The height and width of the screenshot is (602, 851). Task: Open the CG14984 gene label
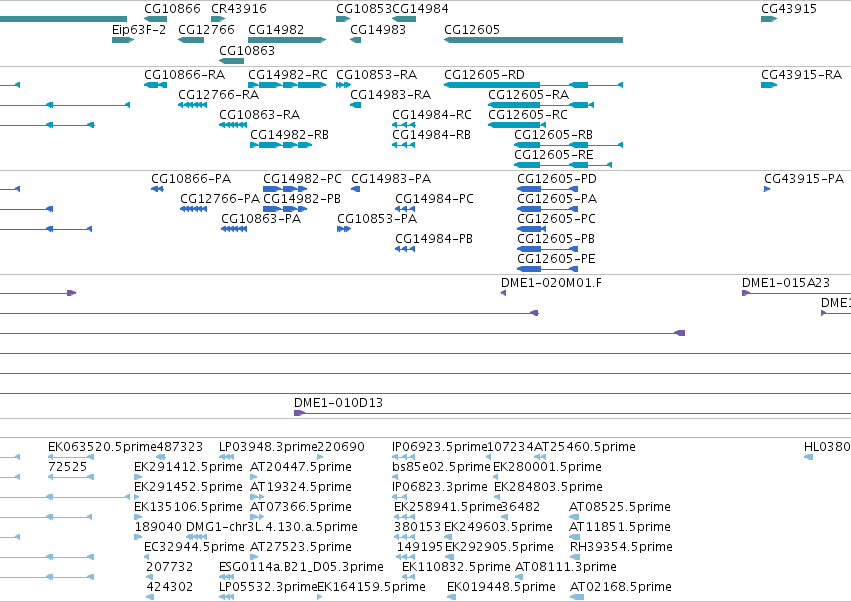tap(420, 9)
